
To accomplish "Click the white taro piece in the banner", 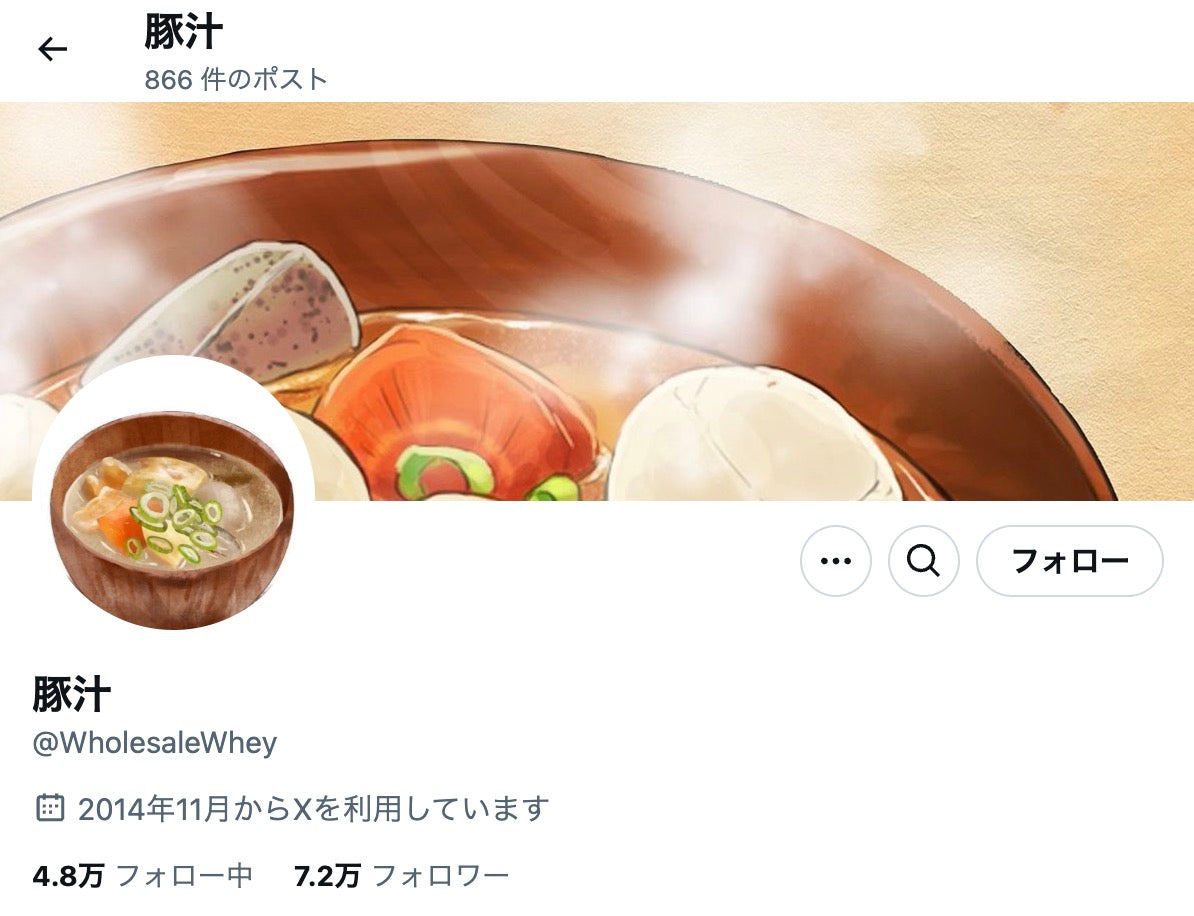I will pyautogui.click(x=750, y=434).
